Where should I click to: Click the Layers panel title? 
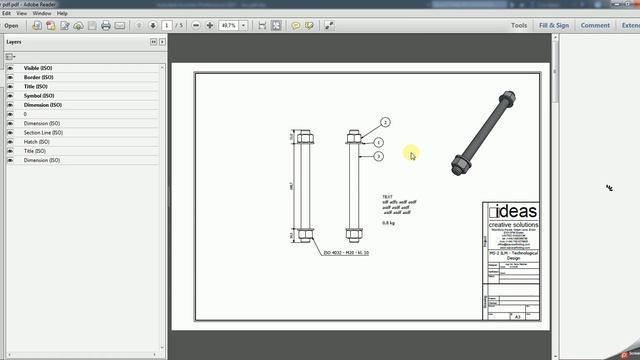tap(13, 42)
